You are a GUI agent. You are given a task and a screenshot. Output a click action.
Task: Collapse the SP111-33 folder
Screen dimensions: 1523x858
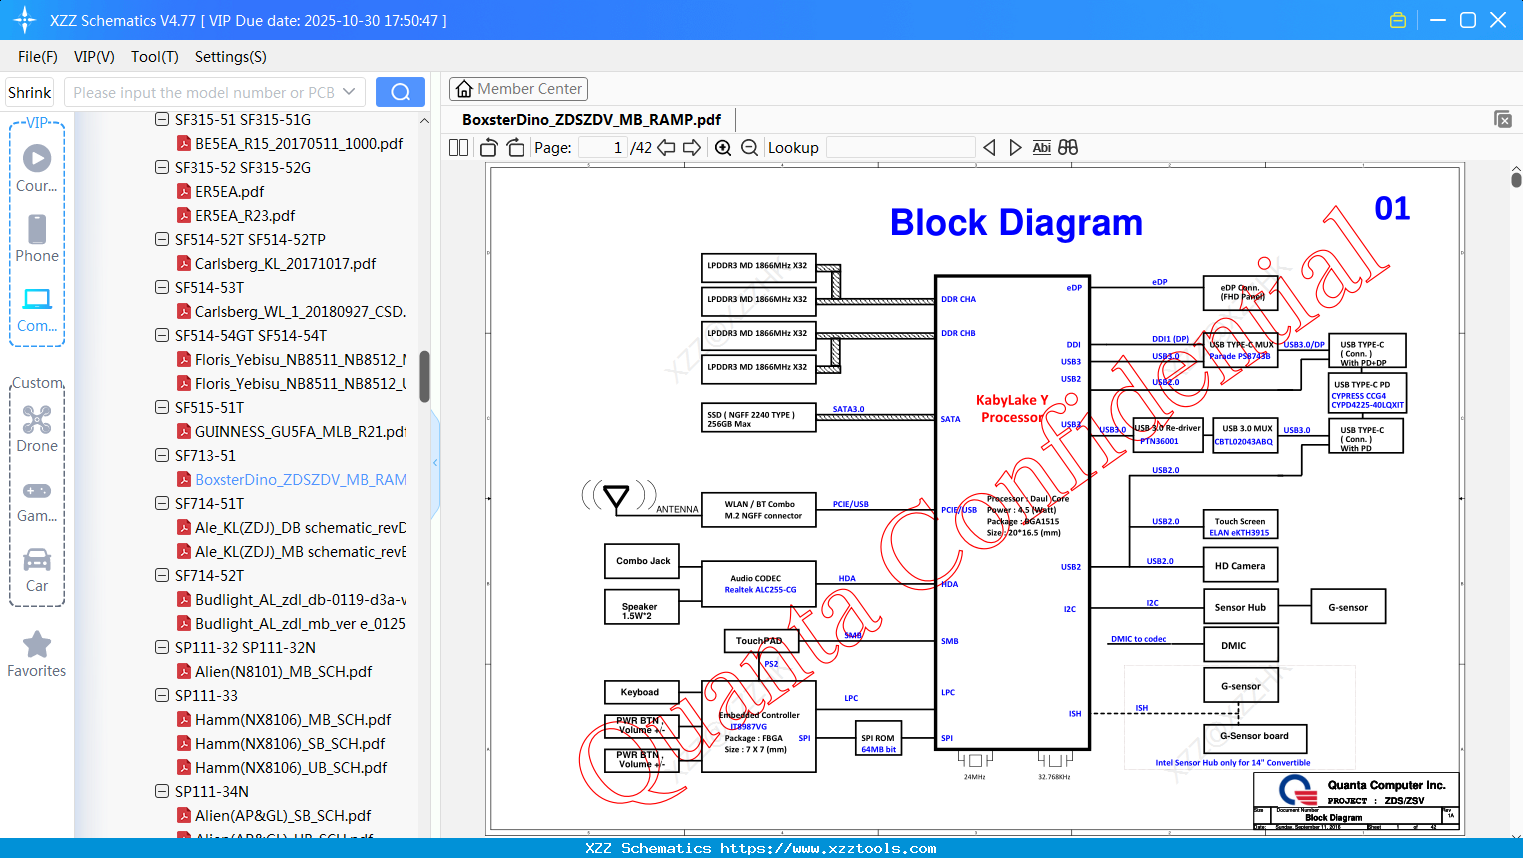pos(162,695)
